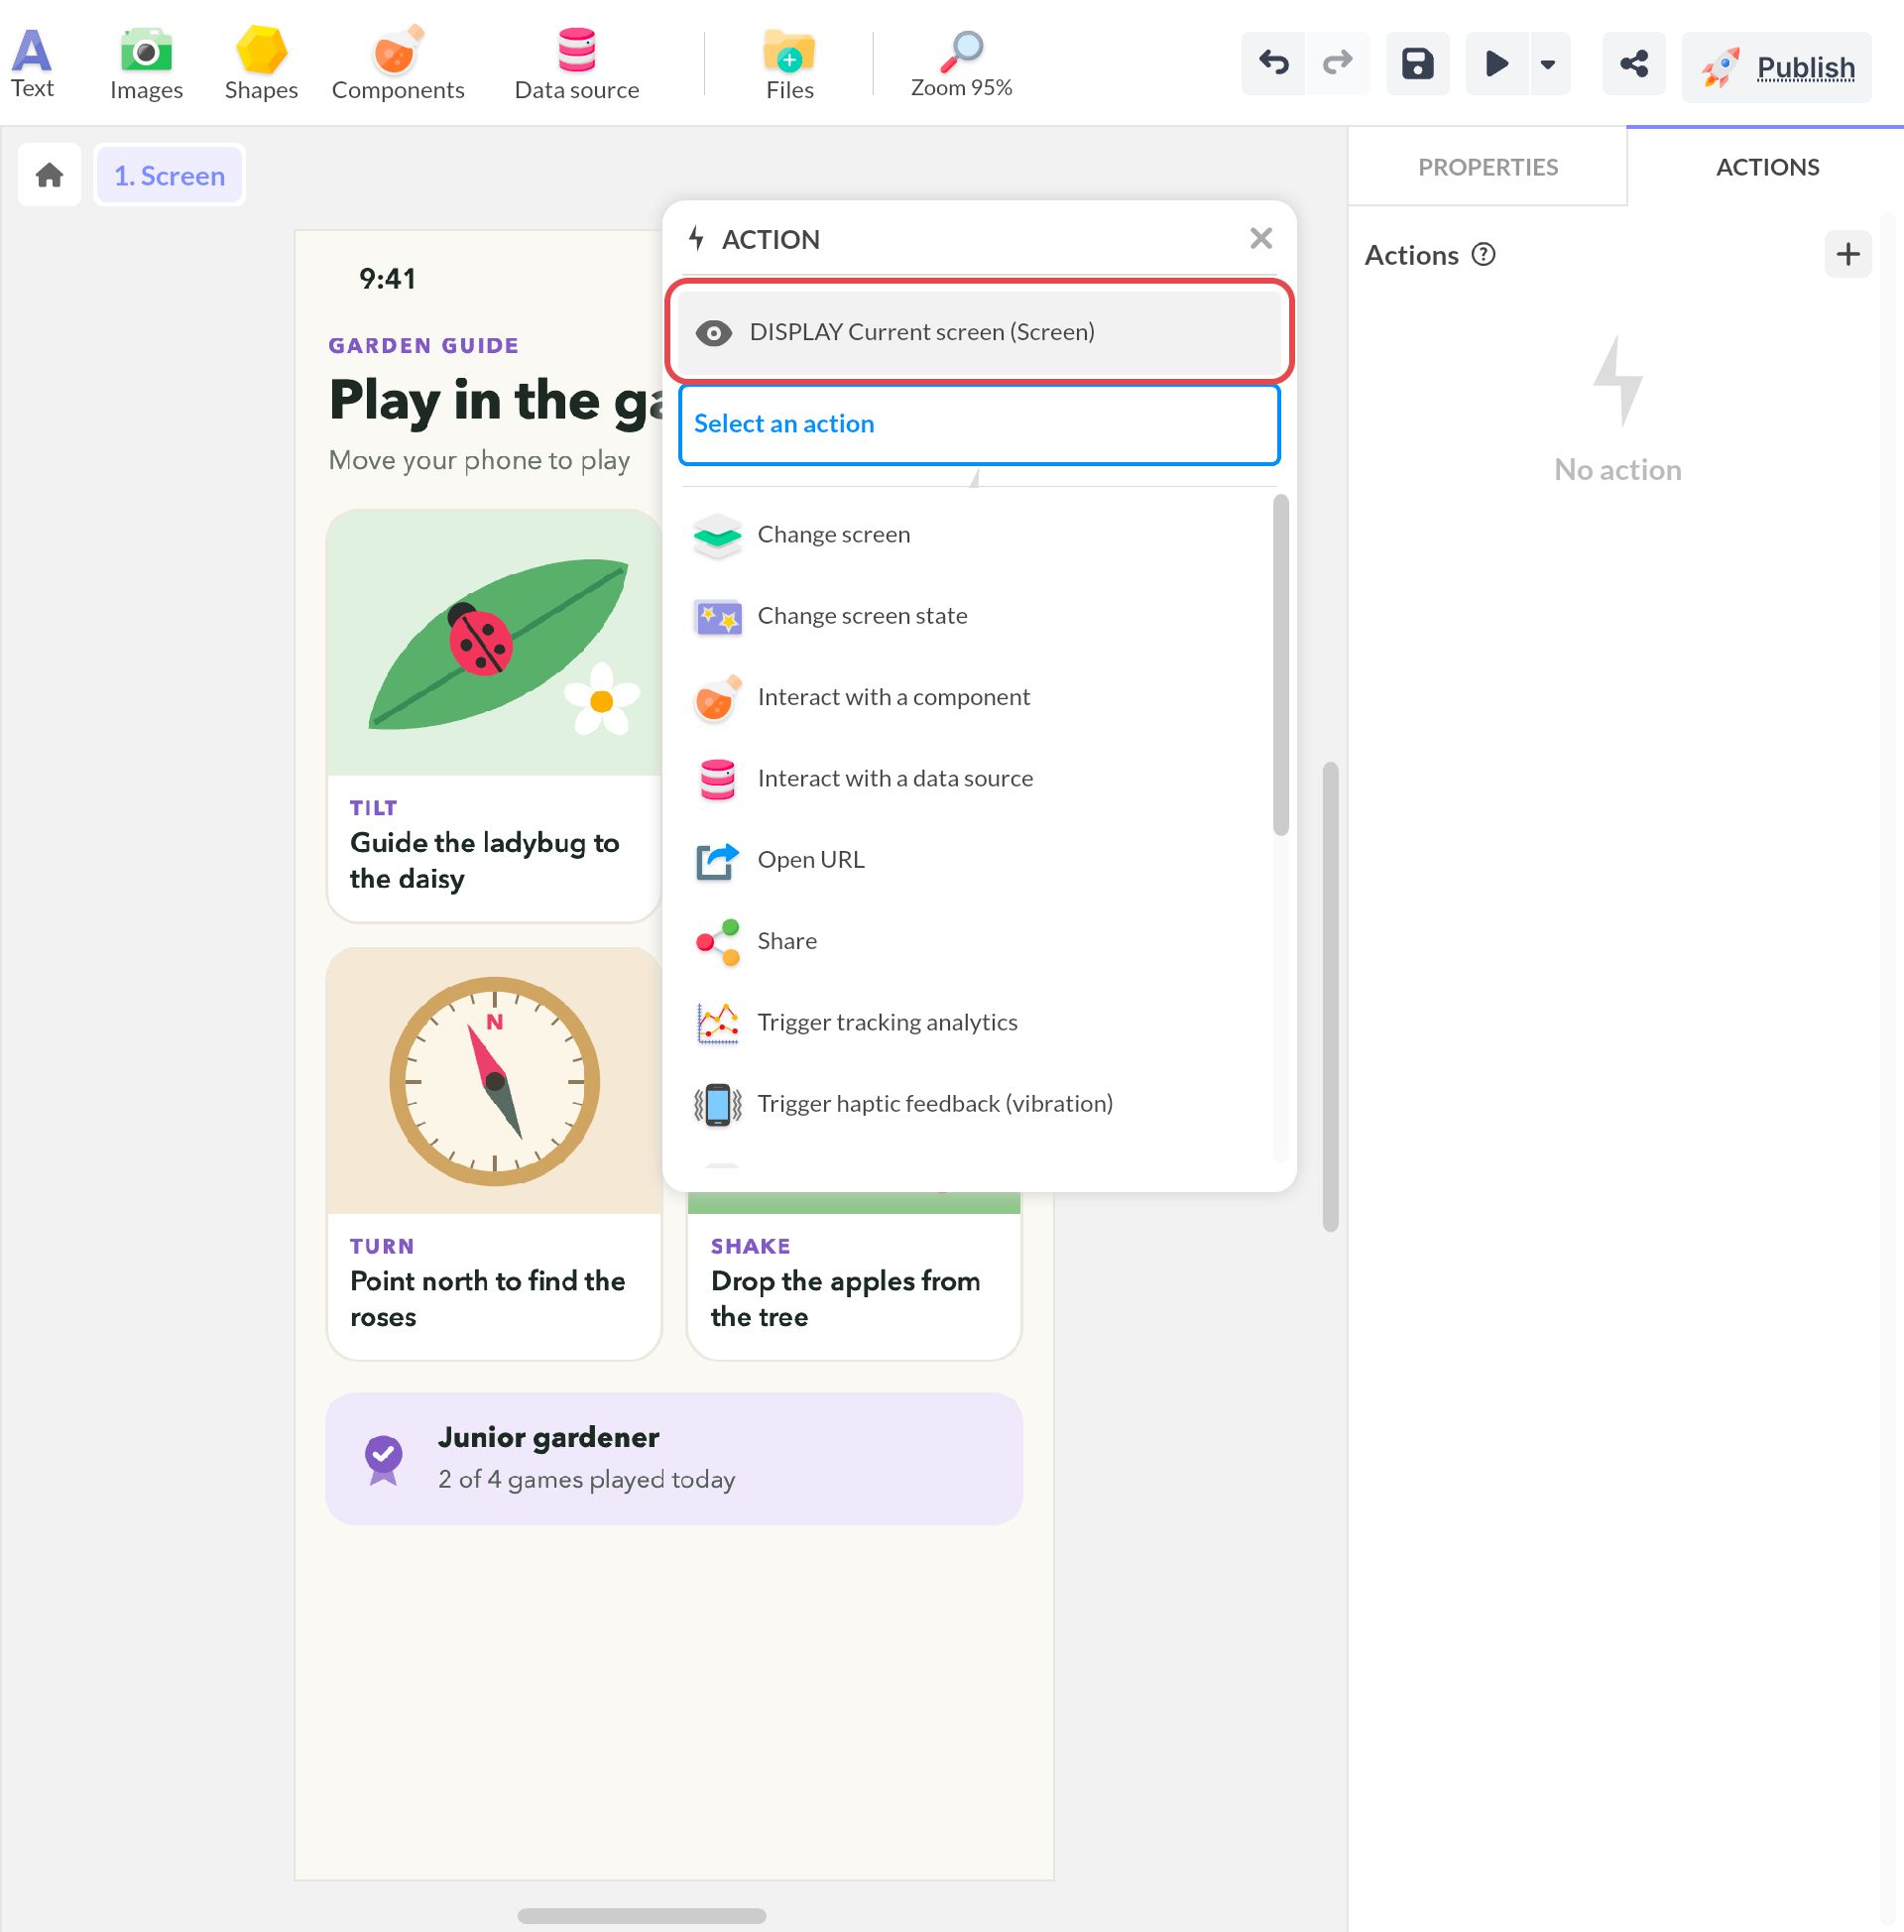Save the project with floppy icon

1417,64
